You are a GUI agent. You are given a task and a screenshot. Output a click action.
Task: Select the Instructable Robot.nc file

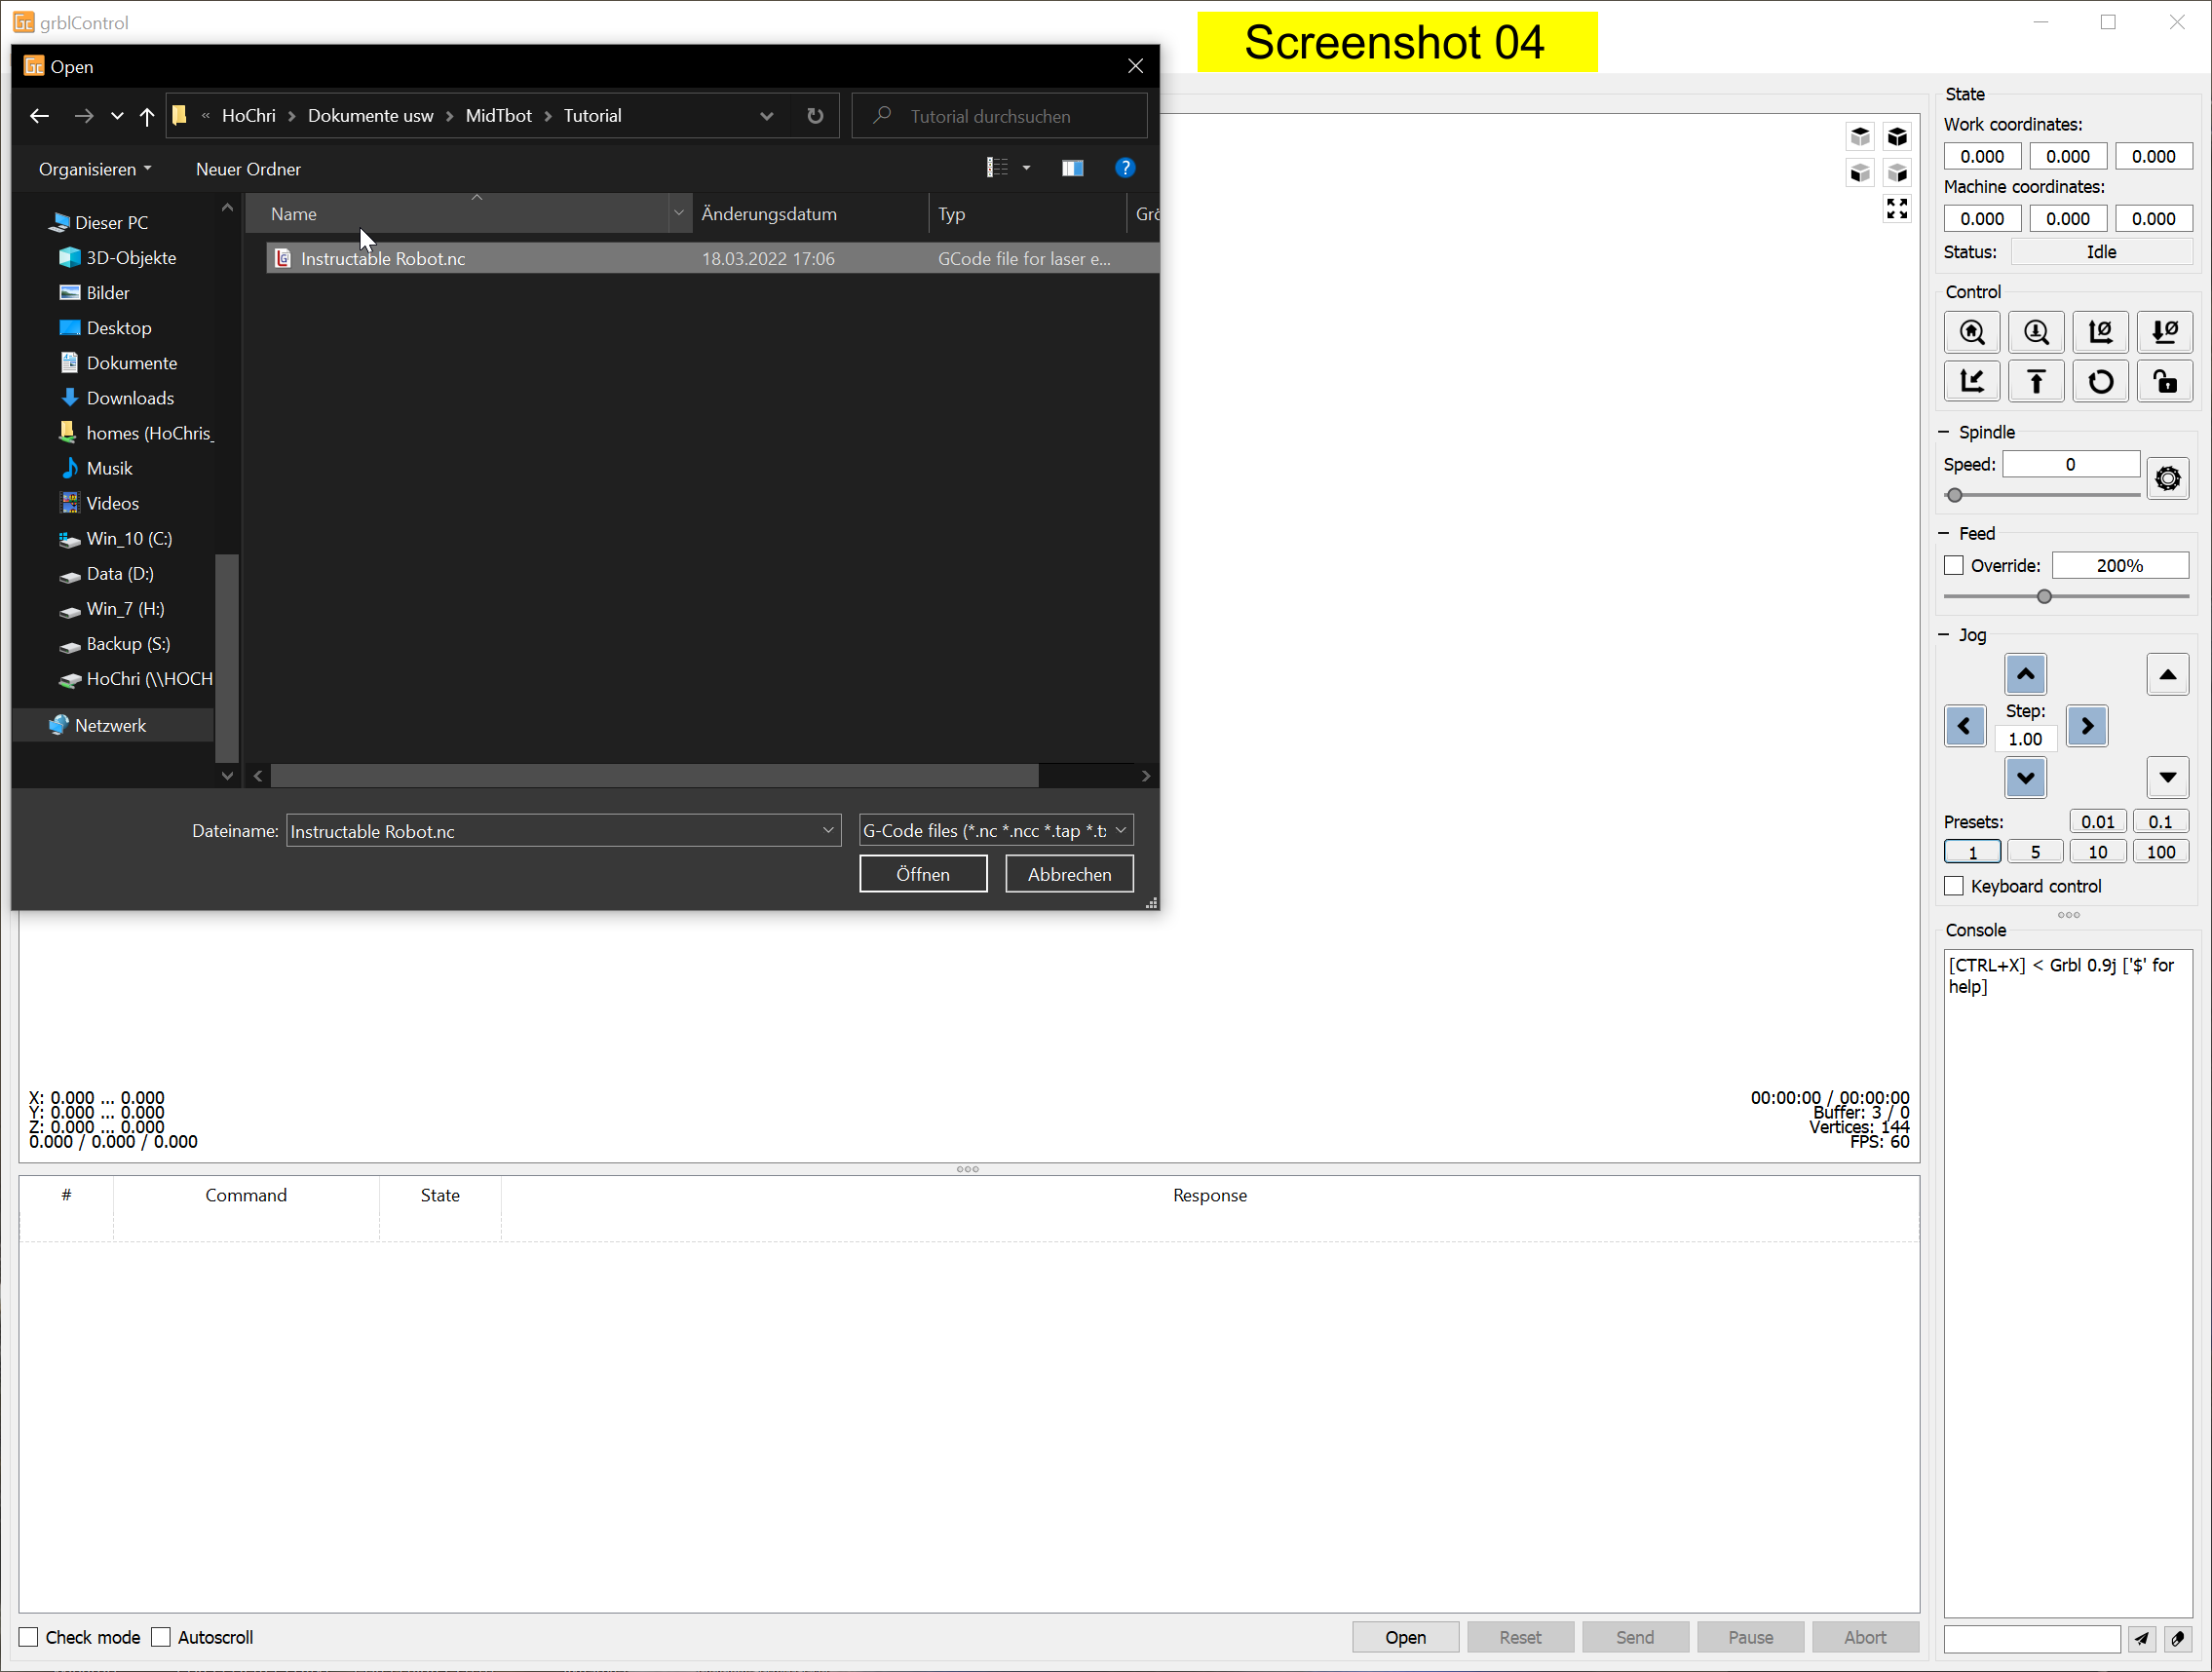click(x=383, y=258)
